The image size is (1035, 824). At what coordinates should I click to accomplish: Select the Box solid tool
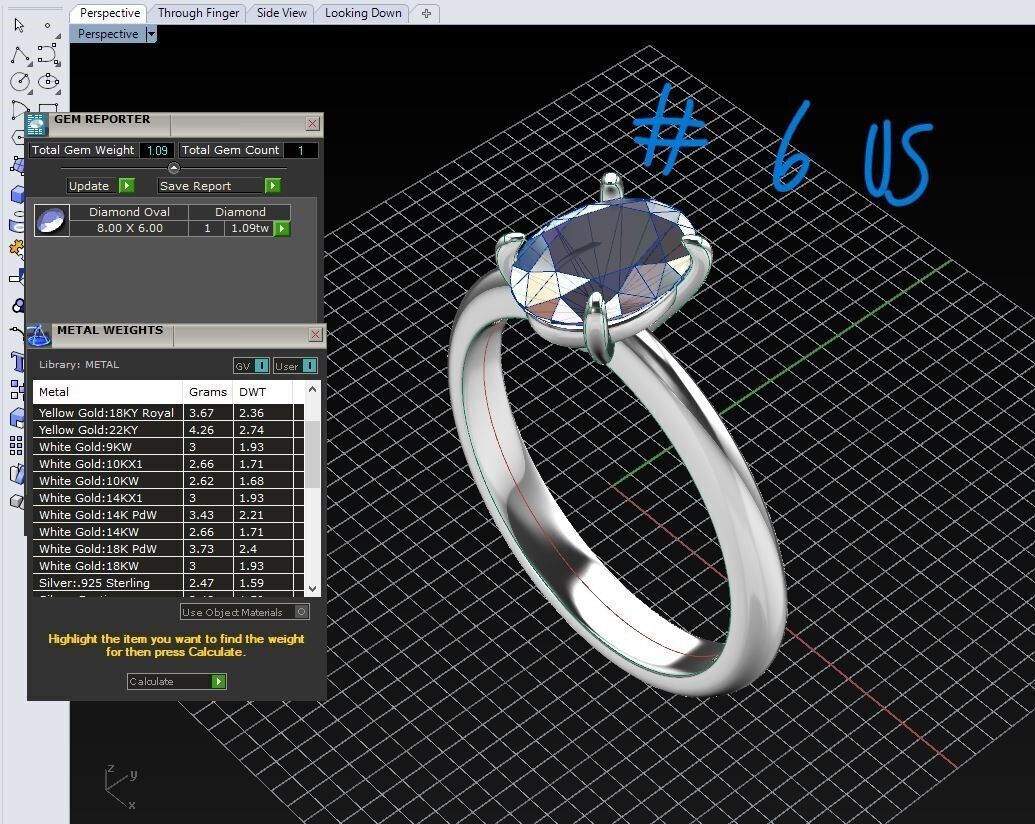(17, 194)
